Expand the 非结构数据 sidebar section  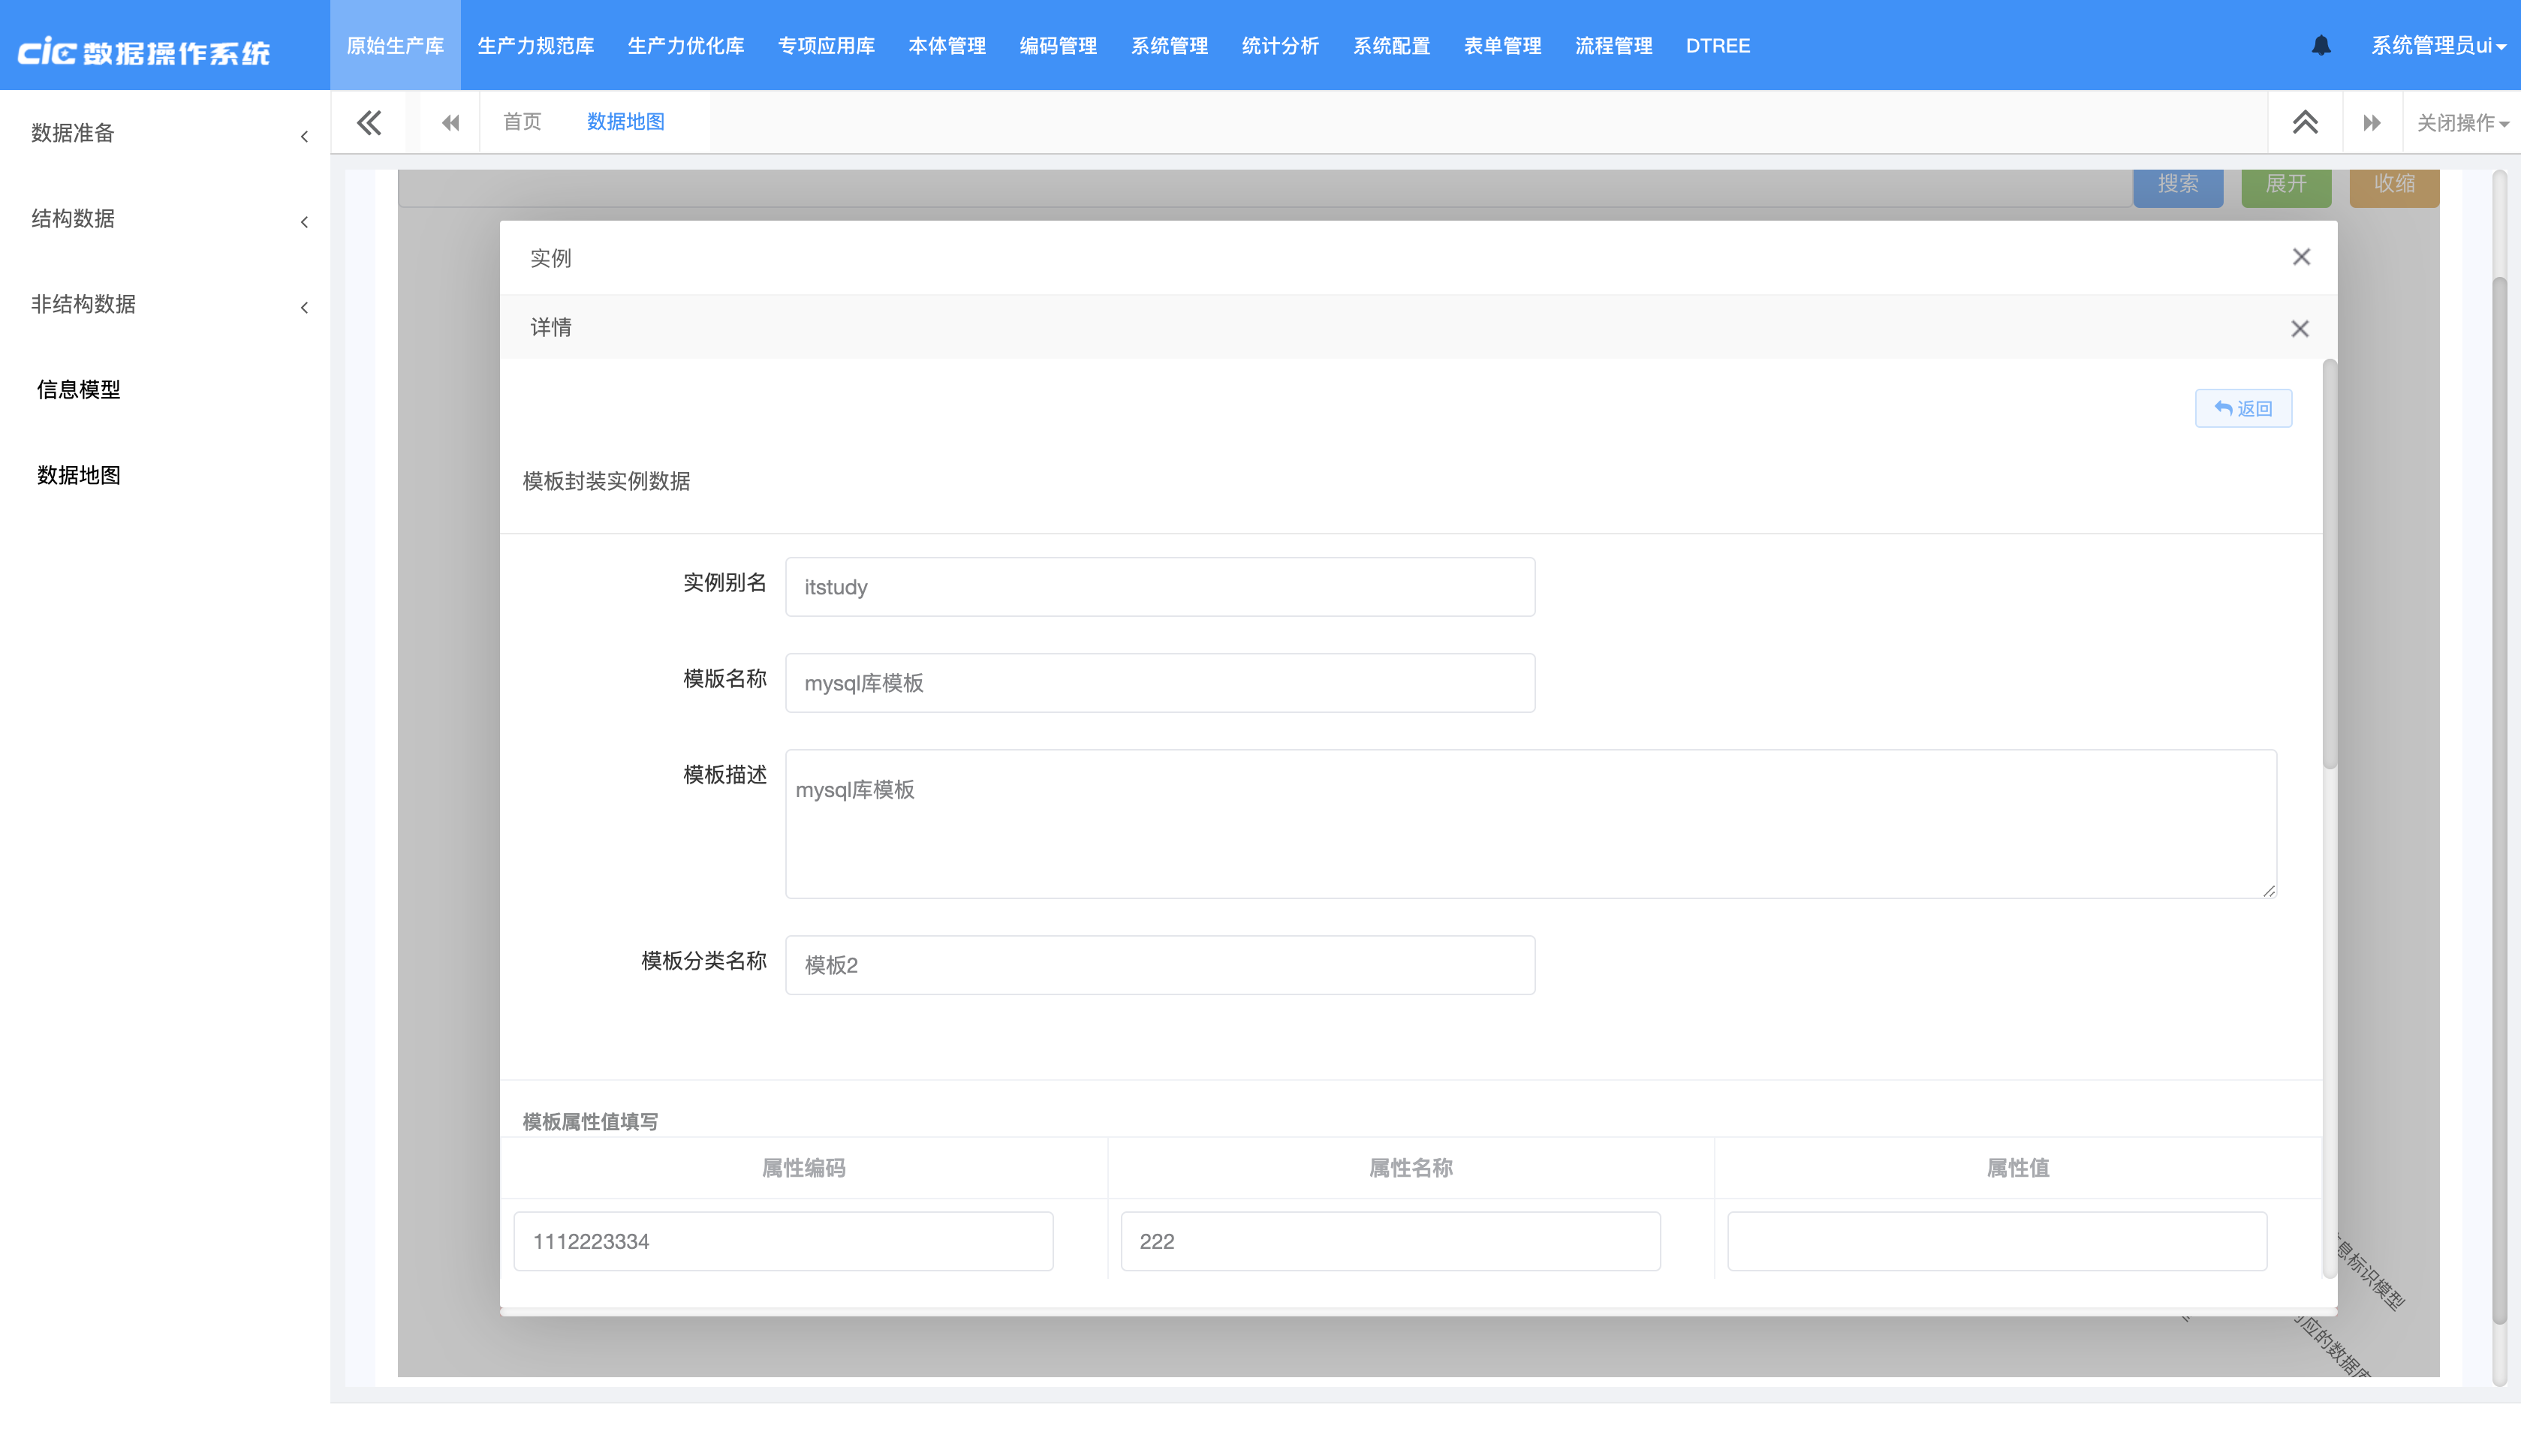[165, 304]
